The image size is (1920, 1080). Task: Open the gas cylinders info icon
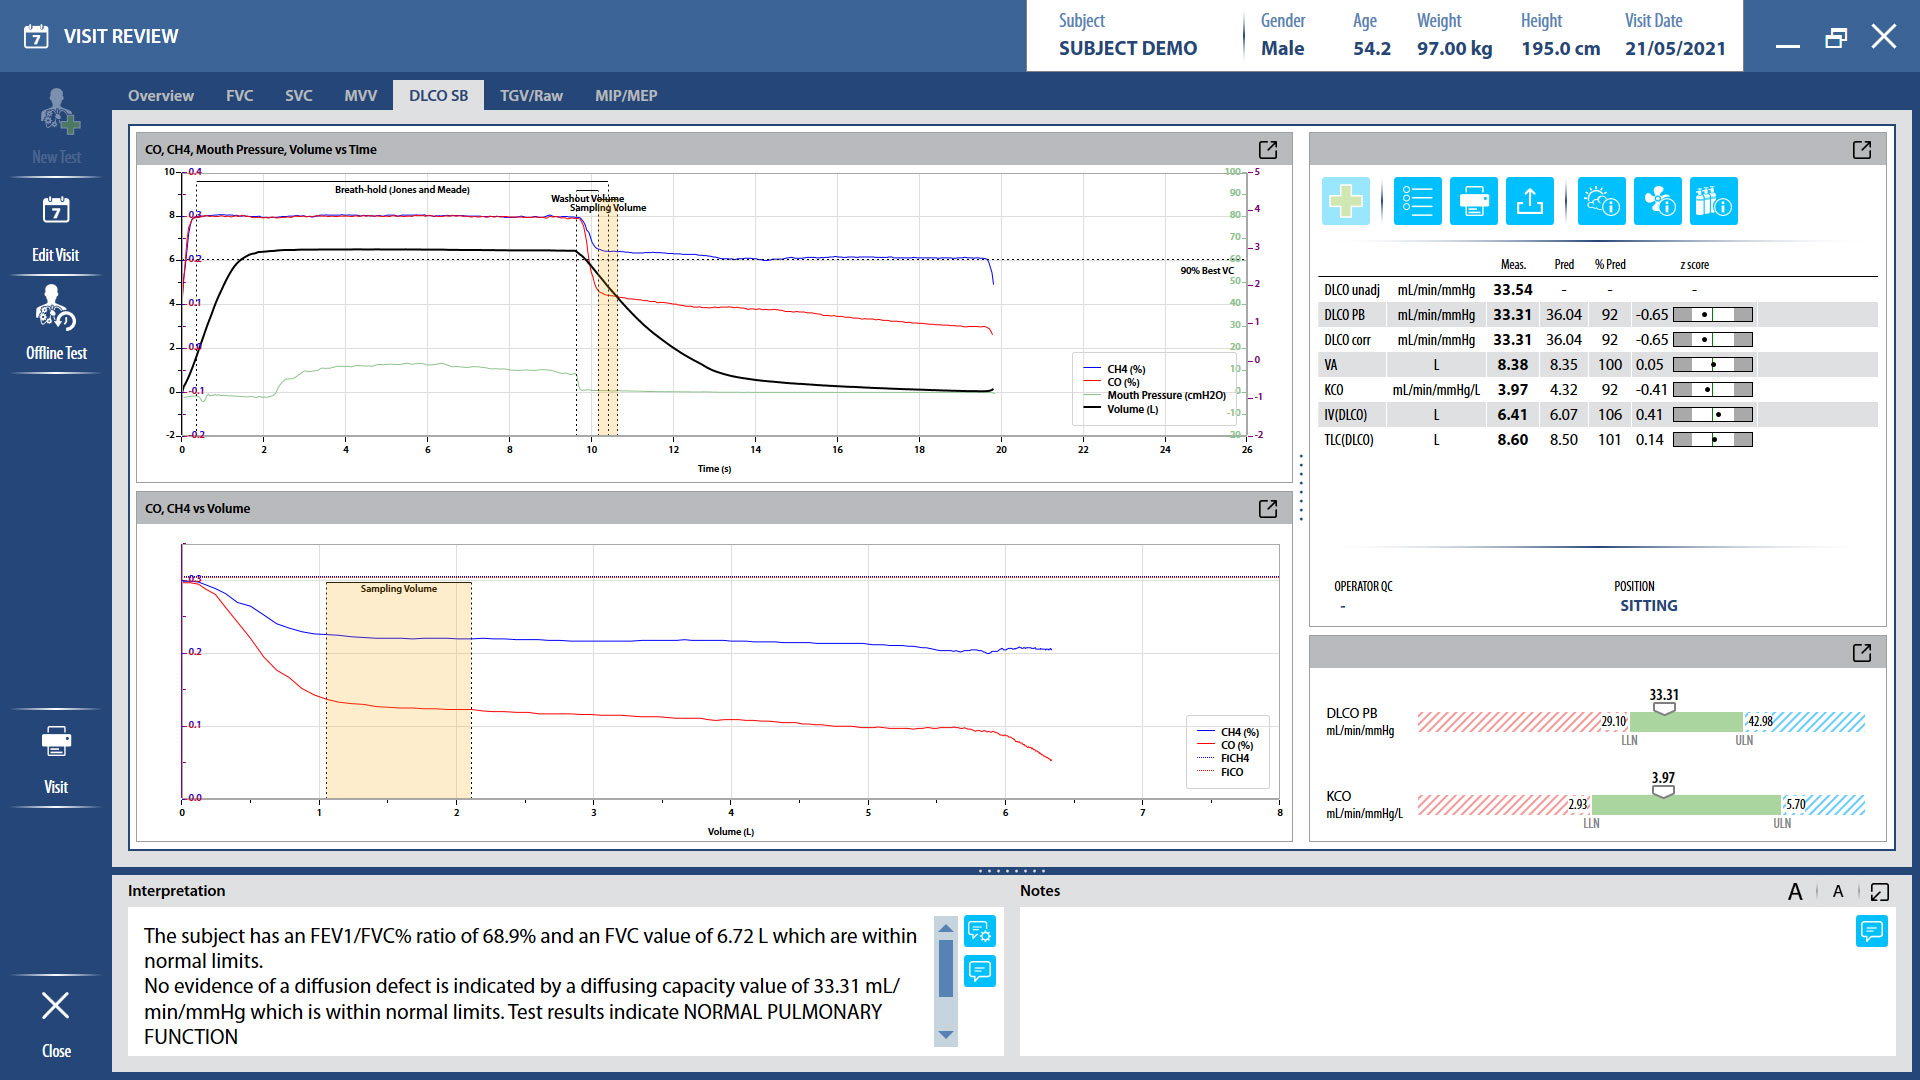pos(1713,201)
